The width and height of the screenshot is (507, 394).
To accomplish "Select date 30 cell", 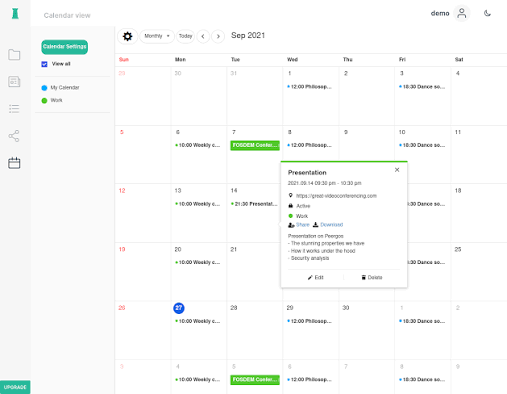I will [367, 330].
